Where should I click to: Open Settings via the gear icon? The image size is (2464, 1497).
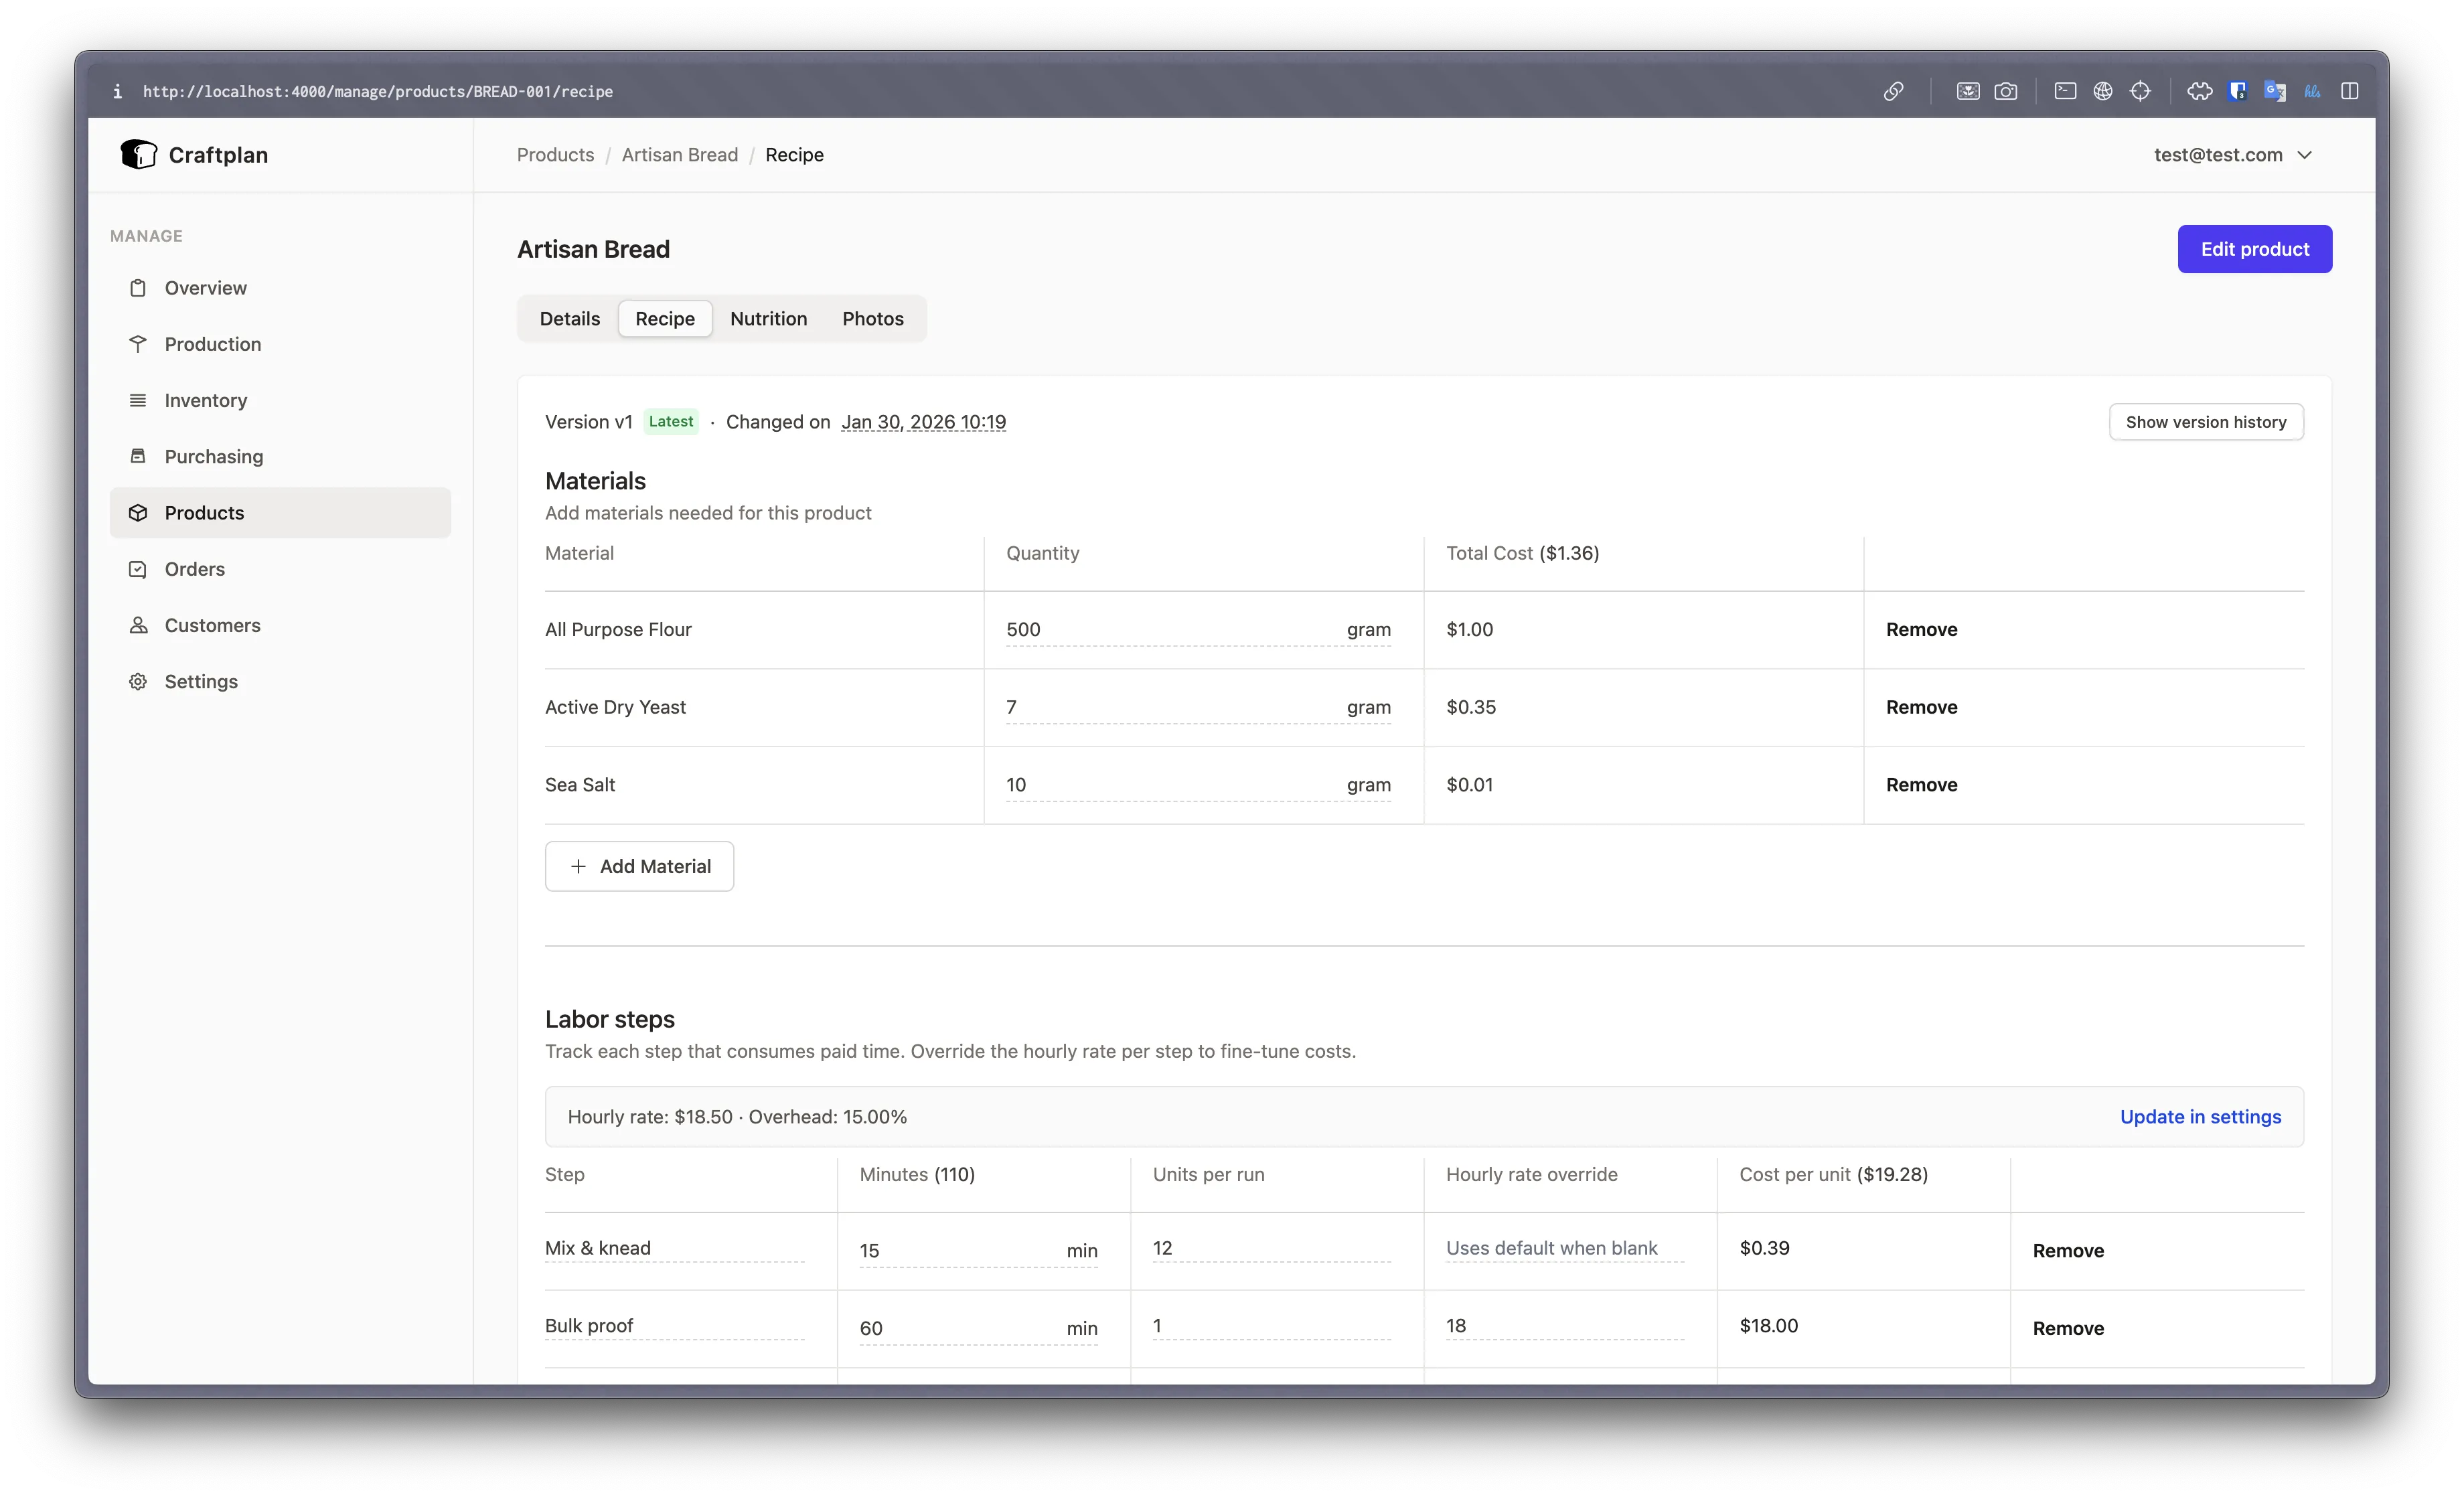(x=139, y=681)
